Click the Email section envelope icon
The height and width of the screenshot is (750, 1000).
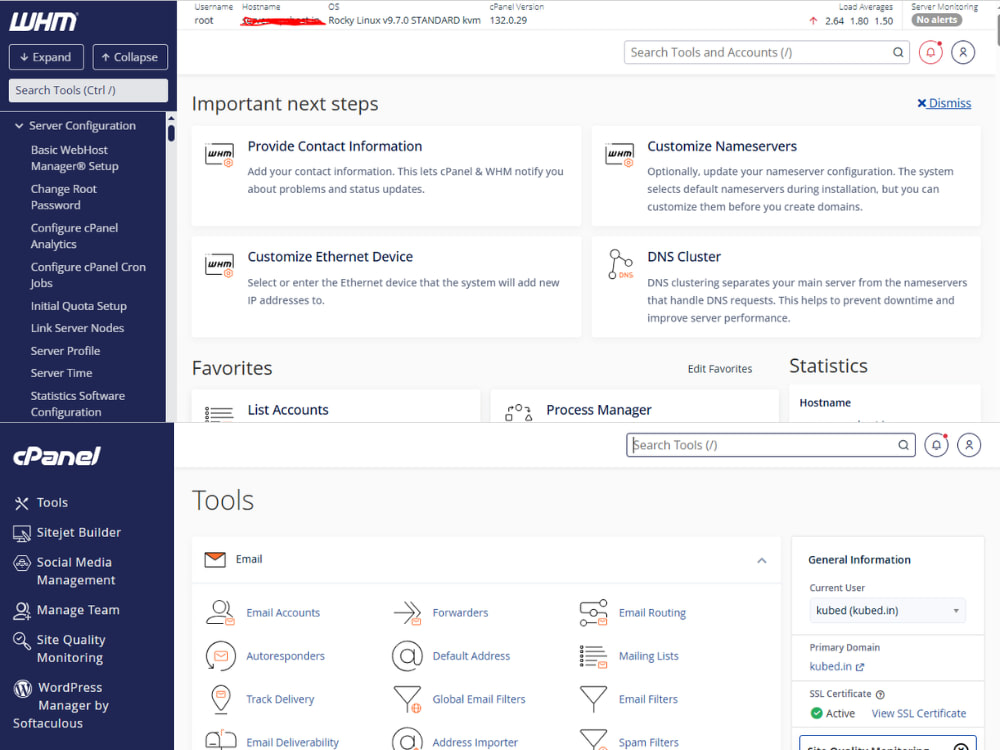point(215,559)
